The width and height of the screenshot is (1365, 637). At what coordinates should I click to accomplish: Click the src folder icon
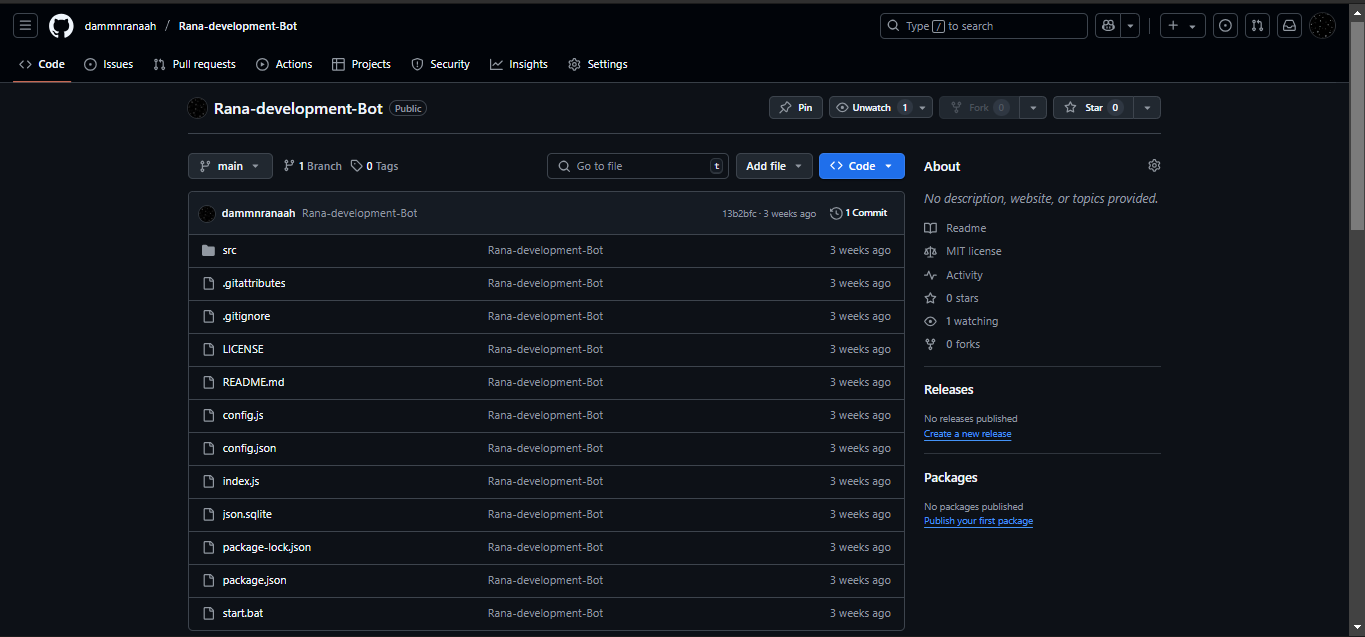pos(208,250)
